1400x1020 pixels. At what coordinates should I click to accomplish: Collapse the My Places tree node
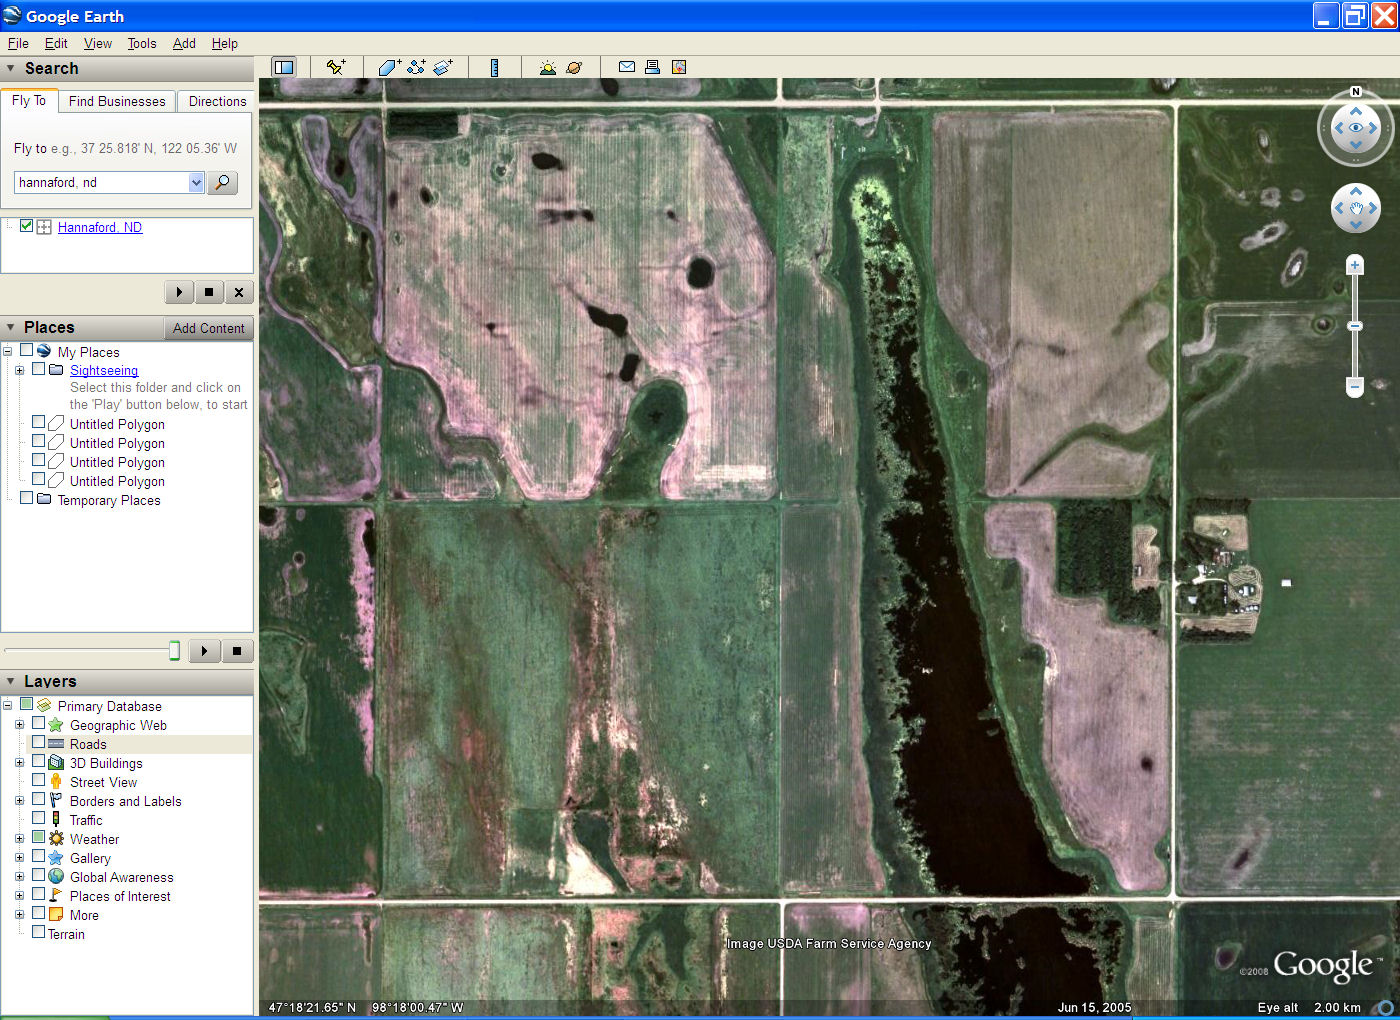coord(7,351)
